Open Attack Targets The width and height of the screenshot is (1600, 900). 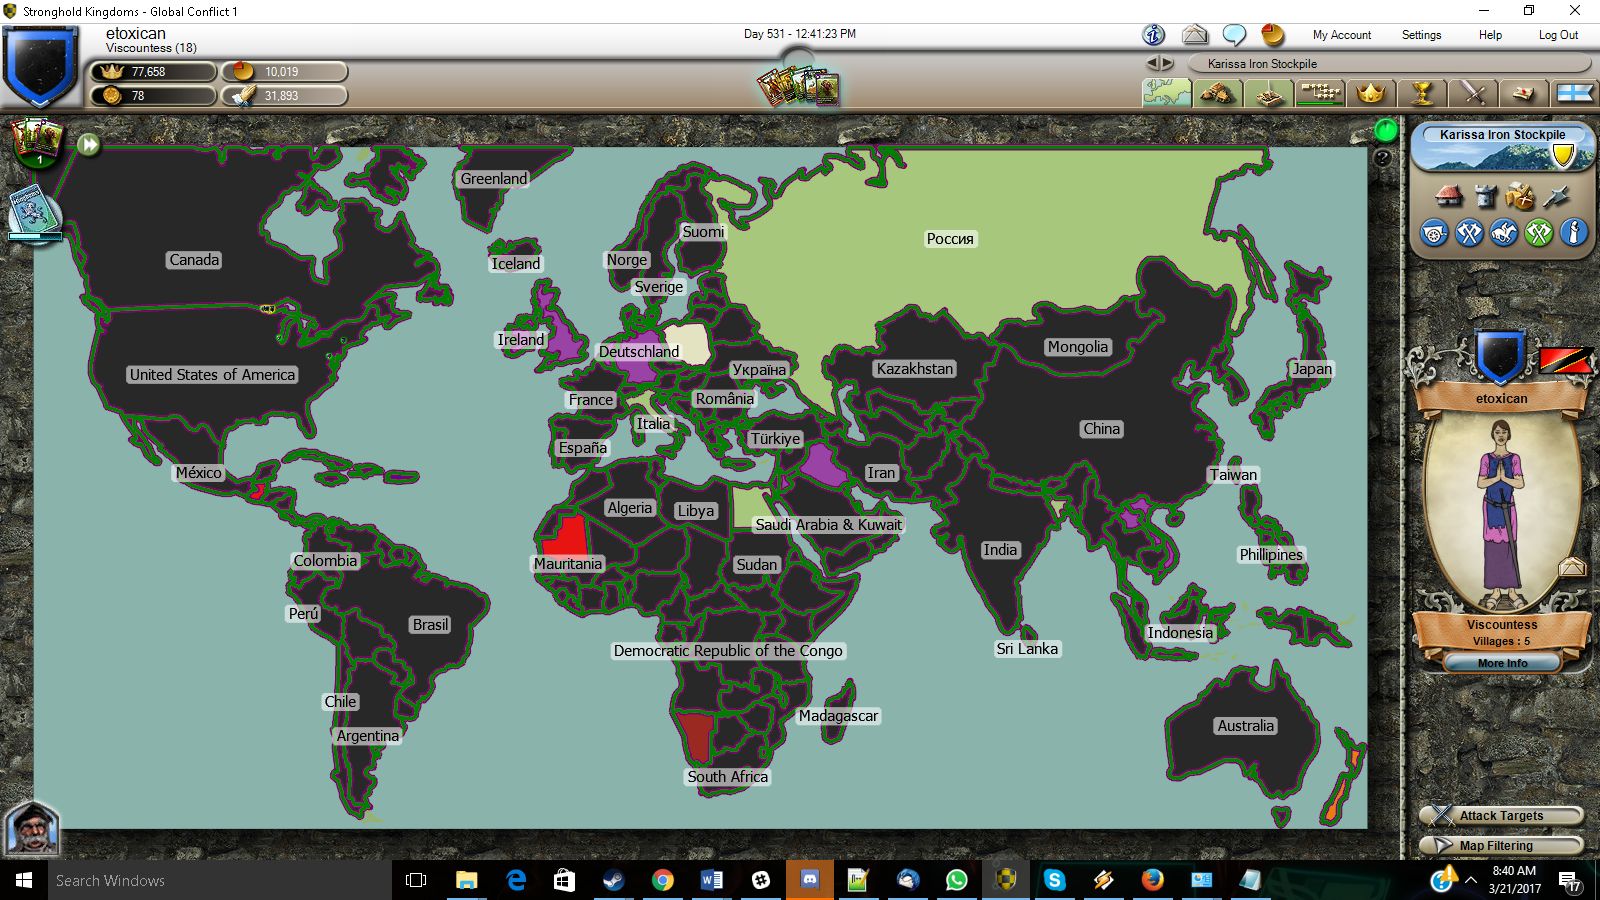[1501, 816]
